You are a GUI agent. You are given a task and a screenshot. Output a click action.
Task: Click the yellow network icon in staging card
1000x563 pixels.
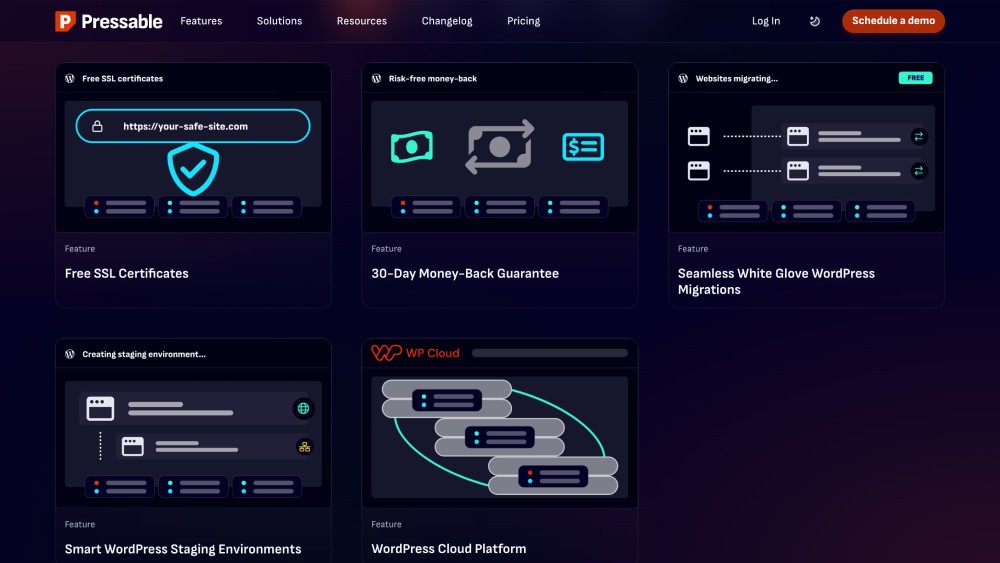tap(304, 447)
